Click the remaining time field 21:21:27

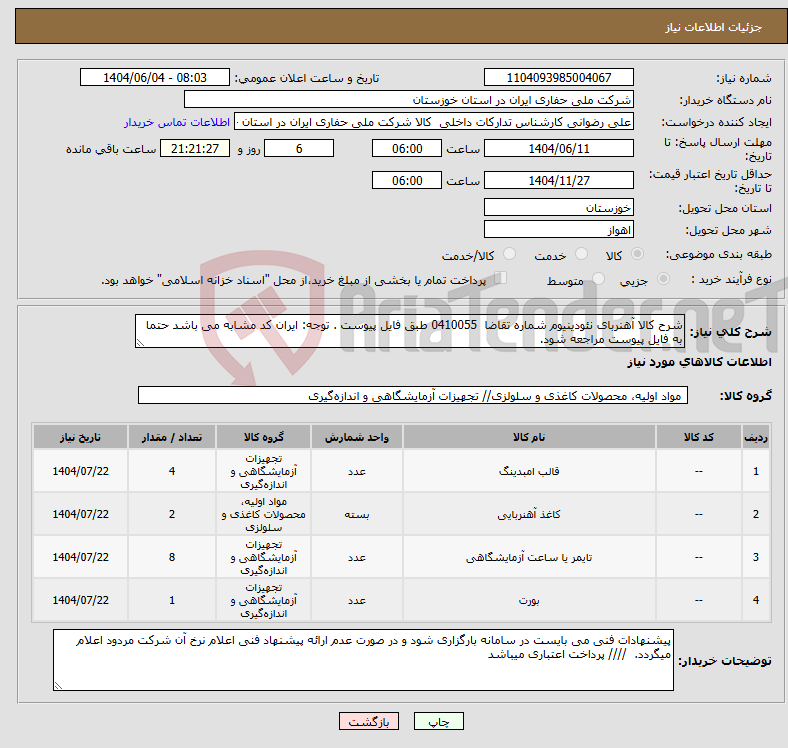[195, 148]
